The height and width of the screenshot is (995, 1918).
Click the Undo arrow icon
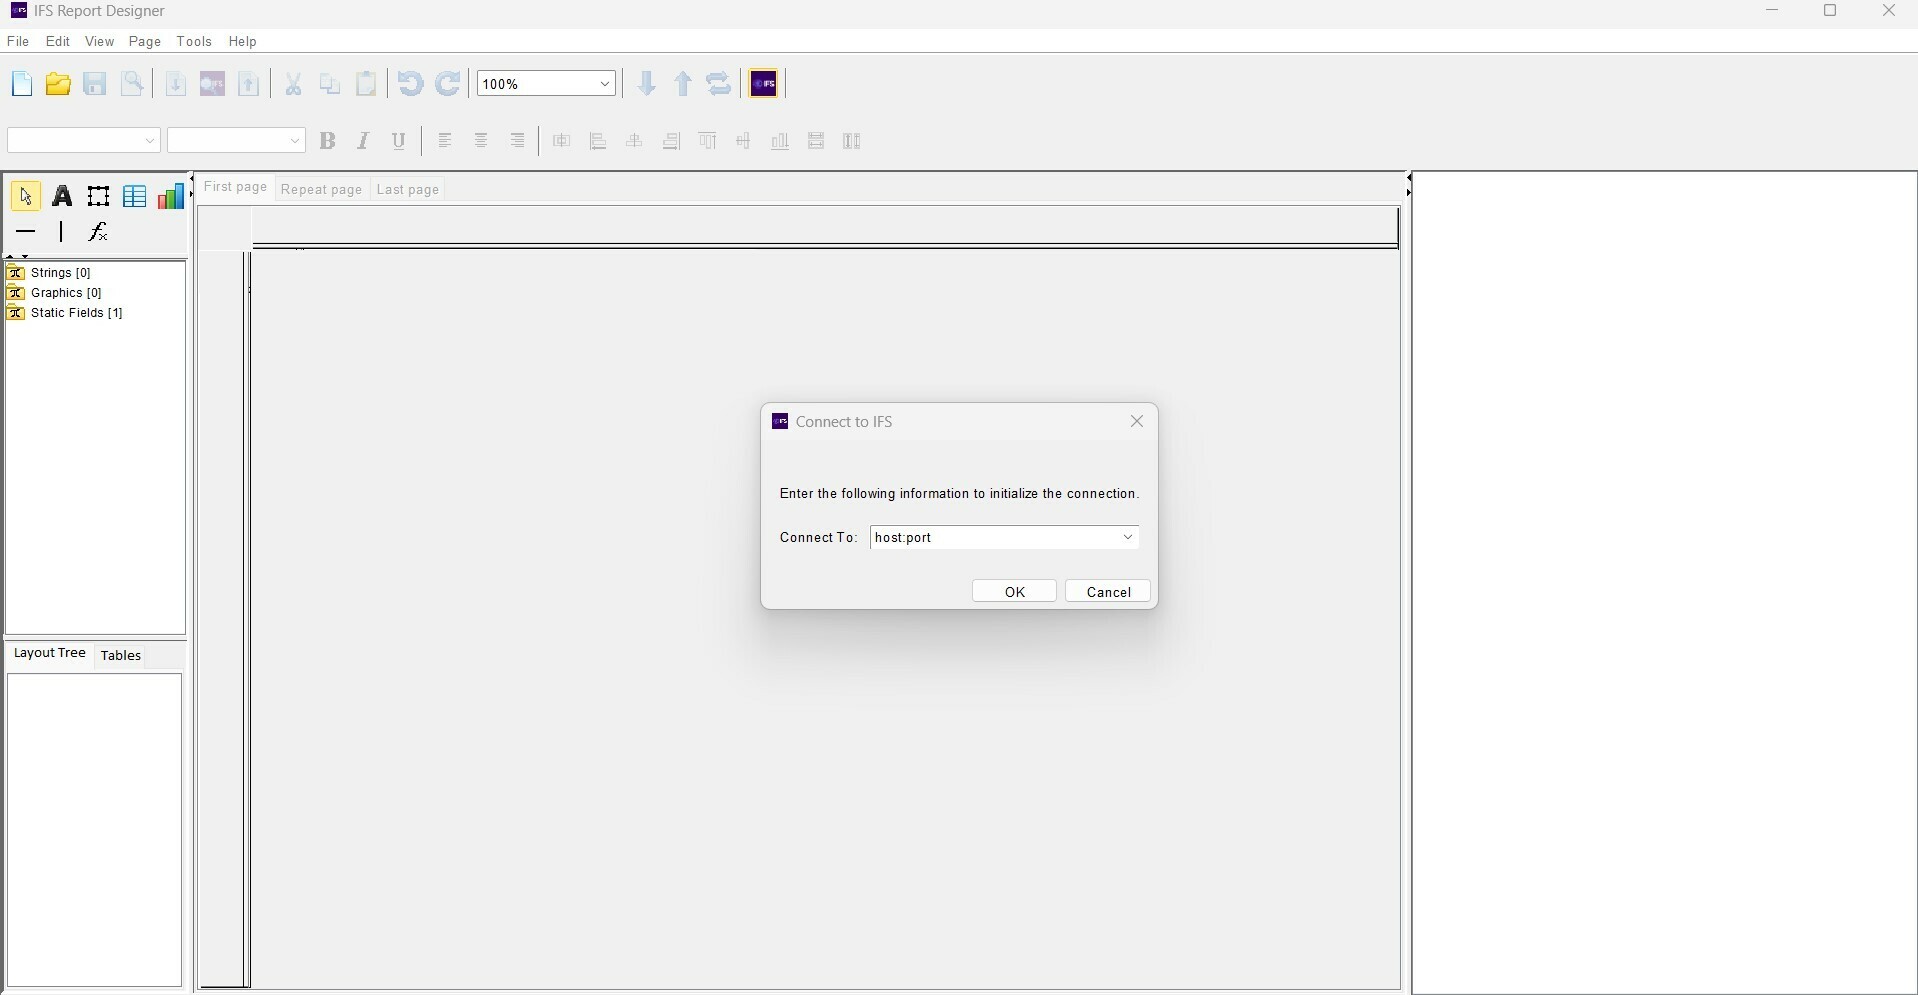pyautogui.click(x=411, y=84)
